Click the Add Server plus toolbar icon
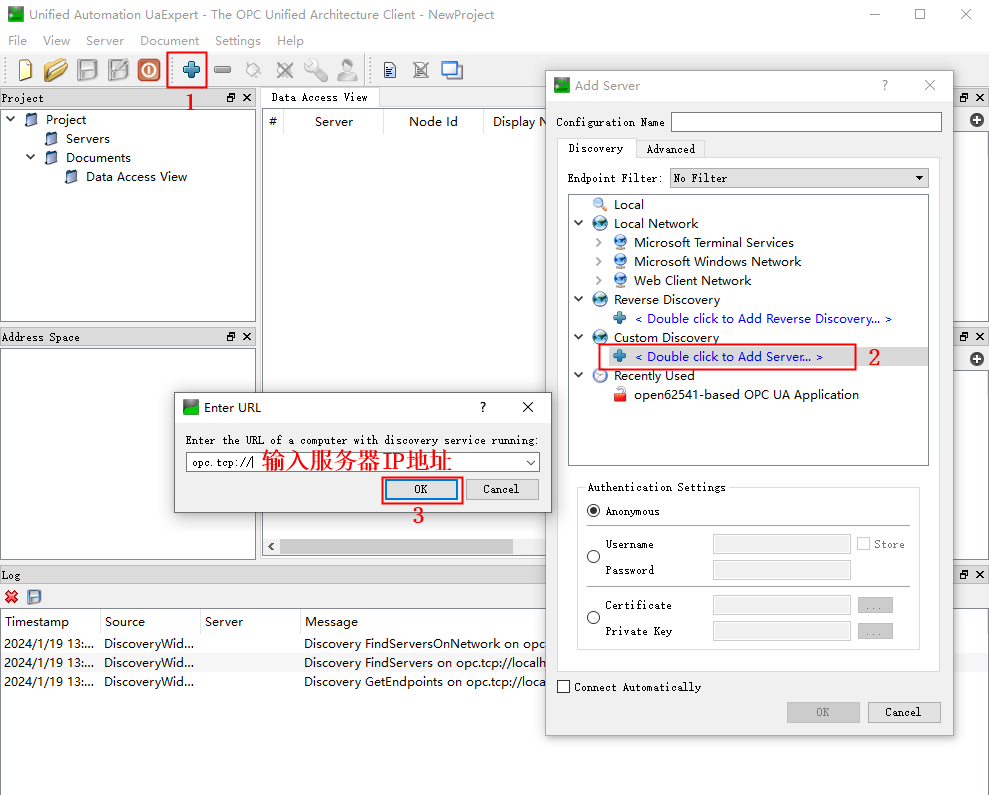989x795 pixels. click(190, 70)
